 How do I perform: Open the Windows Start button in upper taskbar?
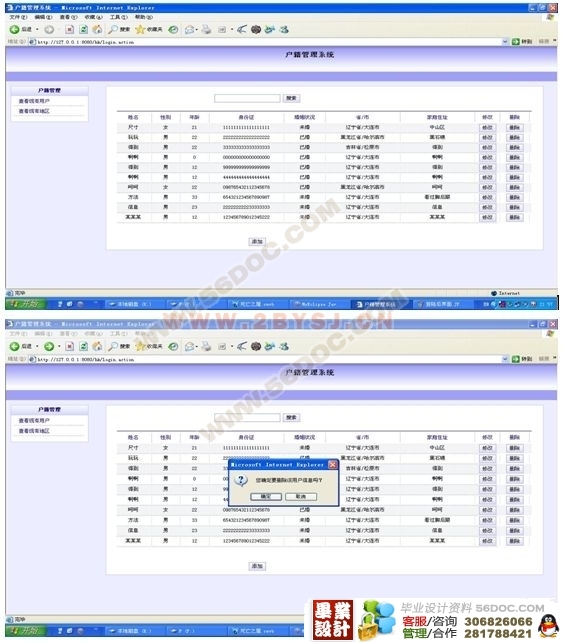pyautogui.click(x=25, y=304)
